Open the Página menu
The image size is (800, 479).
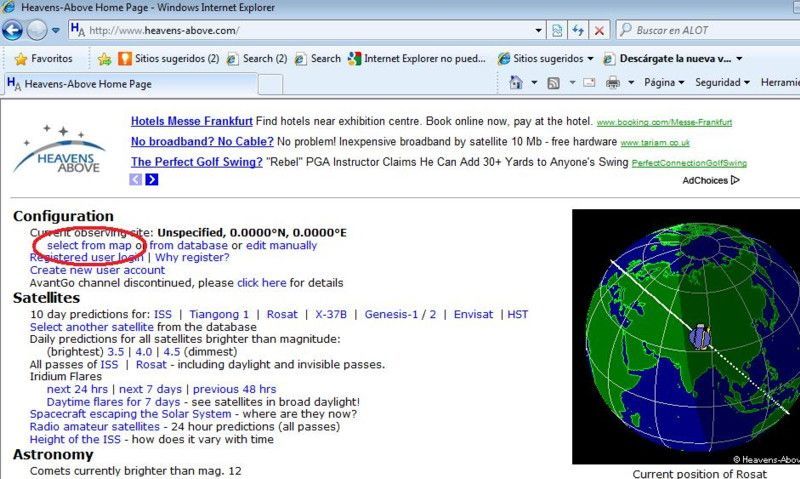click(x=664, y=83)
